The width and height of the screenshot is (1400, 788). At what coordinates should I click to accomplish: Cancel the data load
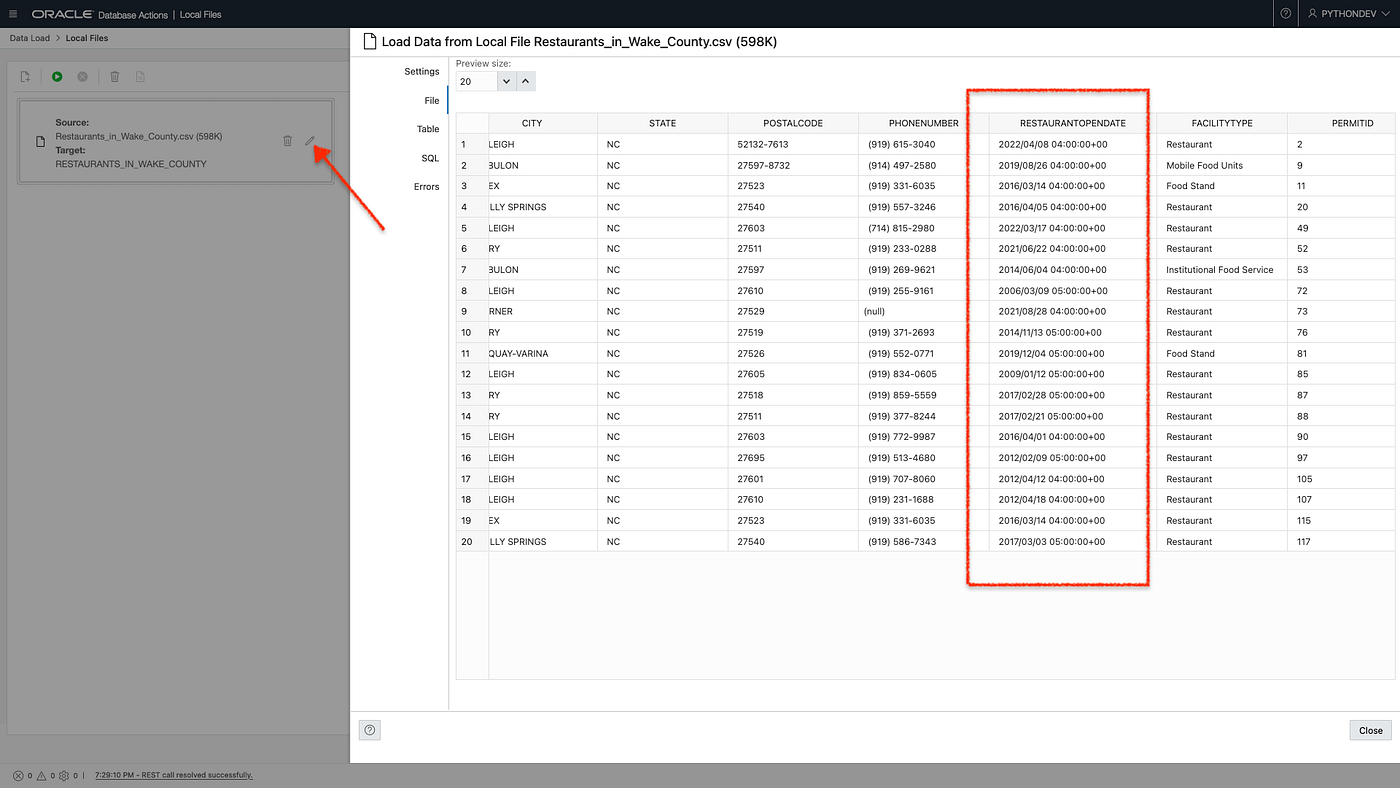tap(82, 76)
